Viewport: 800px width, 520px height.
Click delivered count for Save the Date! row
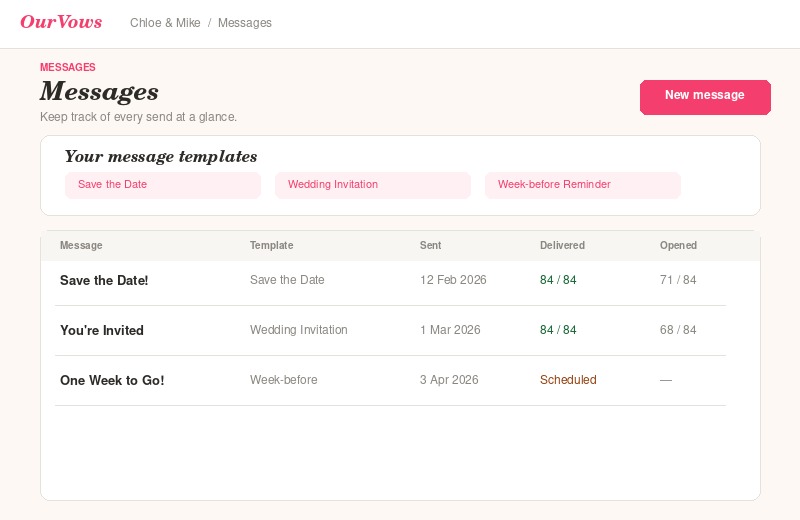pos(558,280)
